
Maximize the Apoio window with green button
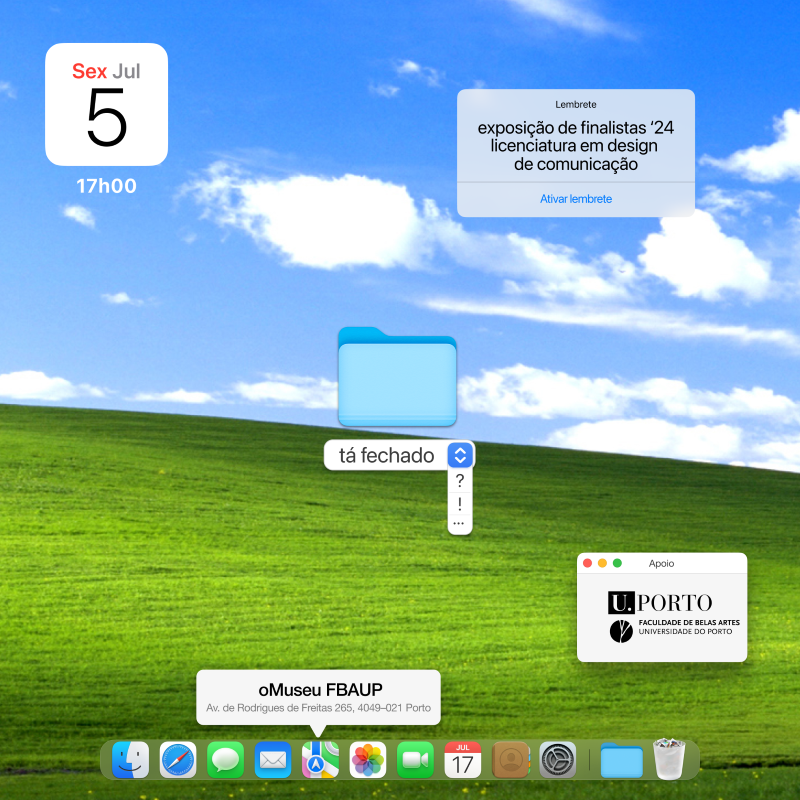[x=617, y=563]
